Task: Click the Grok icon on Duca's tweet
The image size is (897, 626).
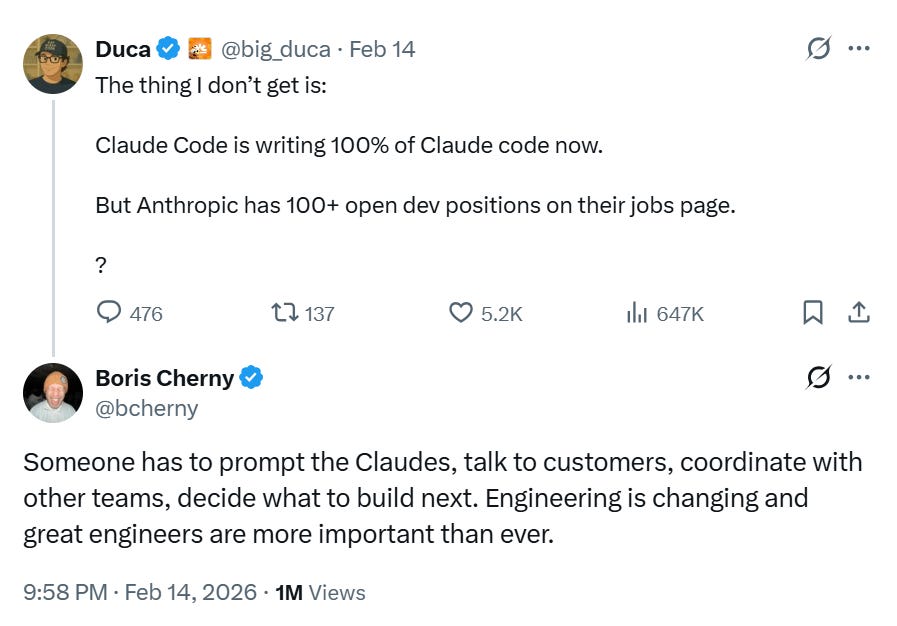Action: (x=819, y=47)
